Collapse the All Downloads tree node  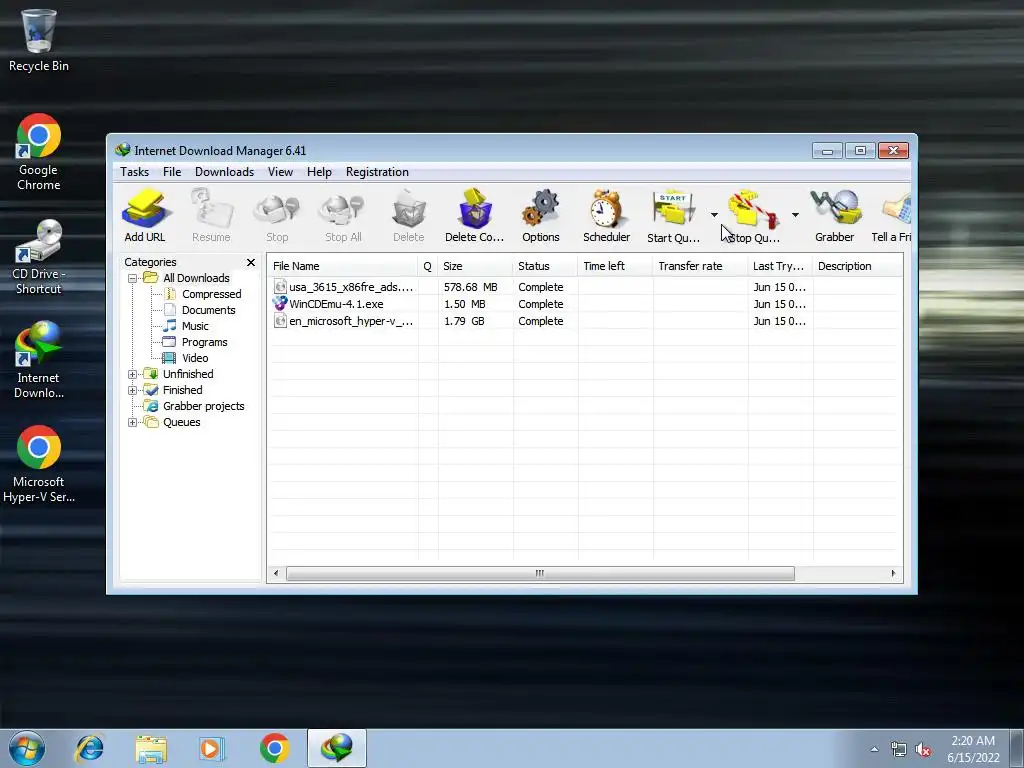coord(133,278)
